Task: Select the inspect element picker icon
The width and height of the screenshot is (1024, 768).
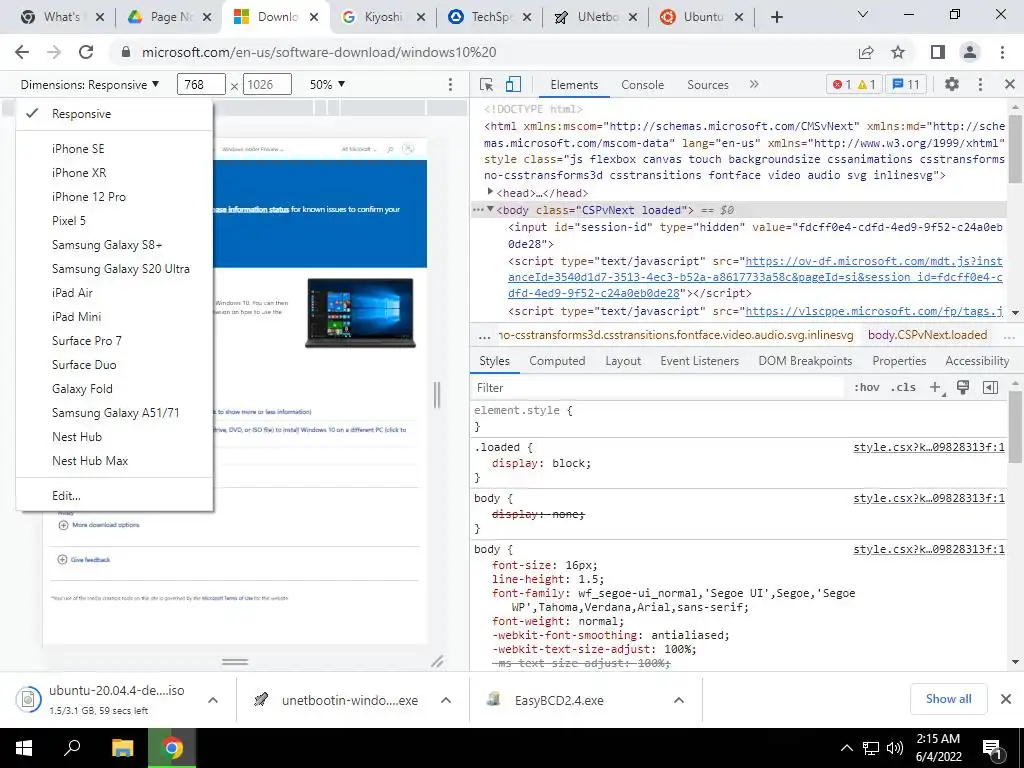Action: [x=486, y=84]
